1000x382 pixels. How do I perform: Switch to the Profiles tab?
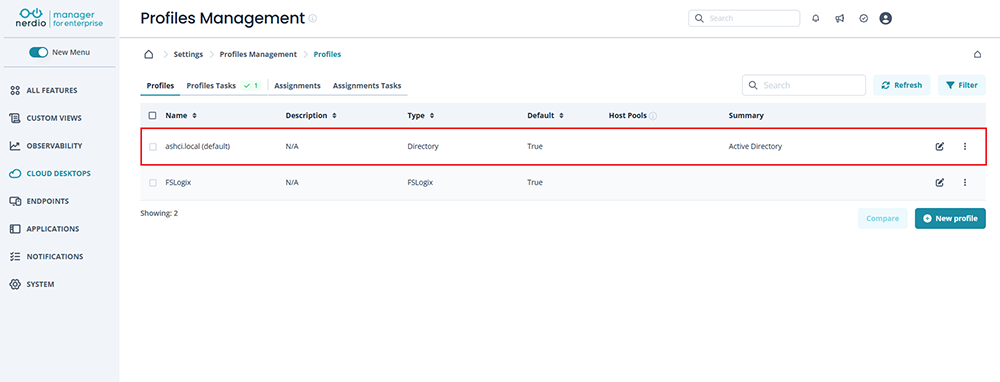[160, 85]
